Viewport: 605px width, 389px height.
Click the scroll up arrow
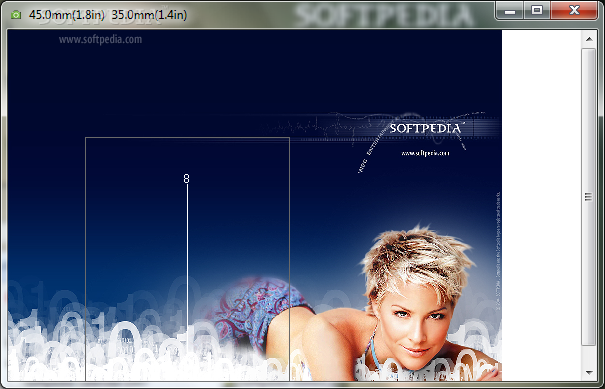coord(589,39)
